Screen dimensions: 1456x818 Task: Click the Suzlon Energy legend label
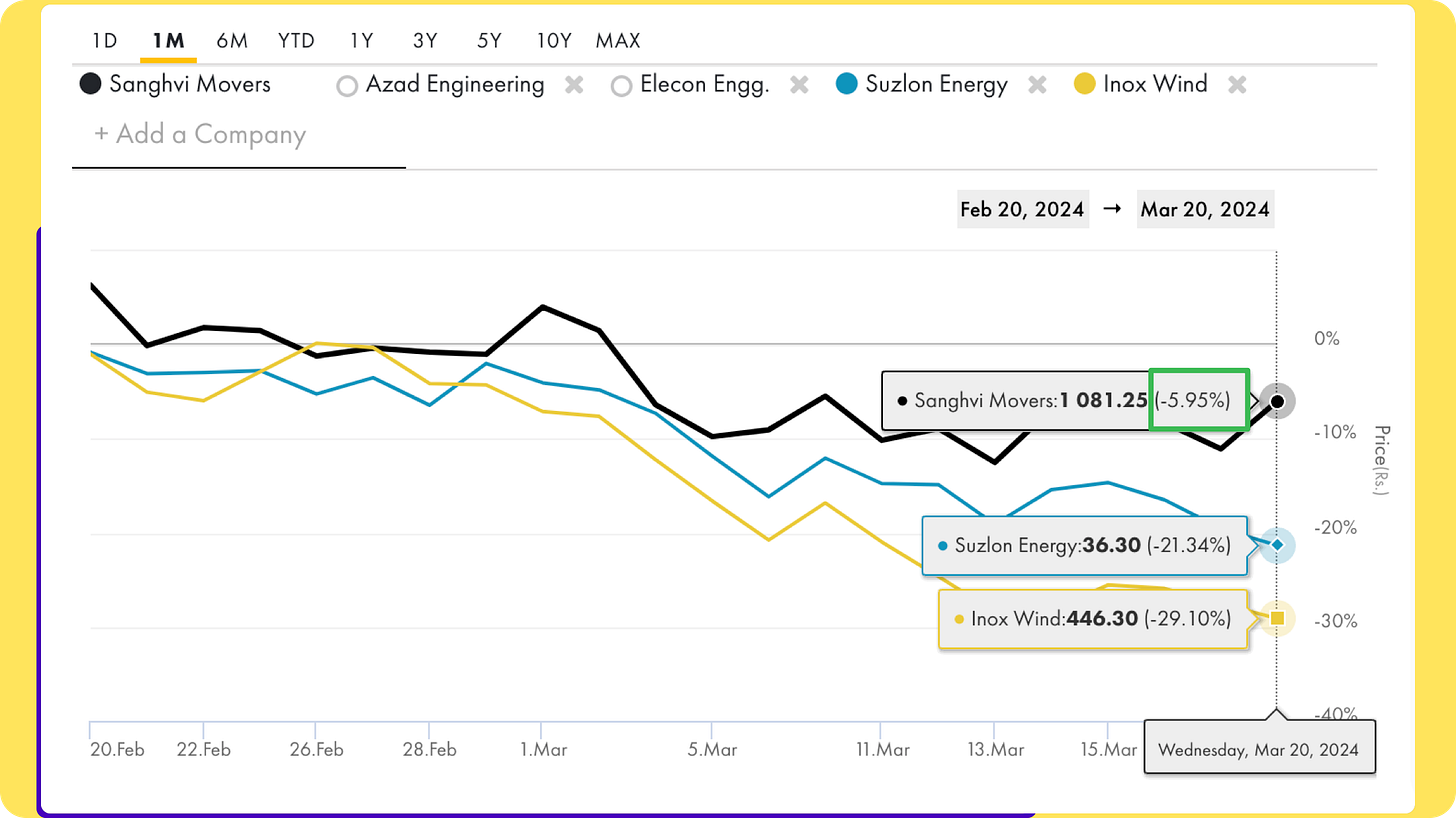(x=935, y=84)
